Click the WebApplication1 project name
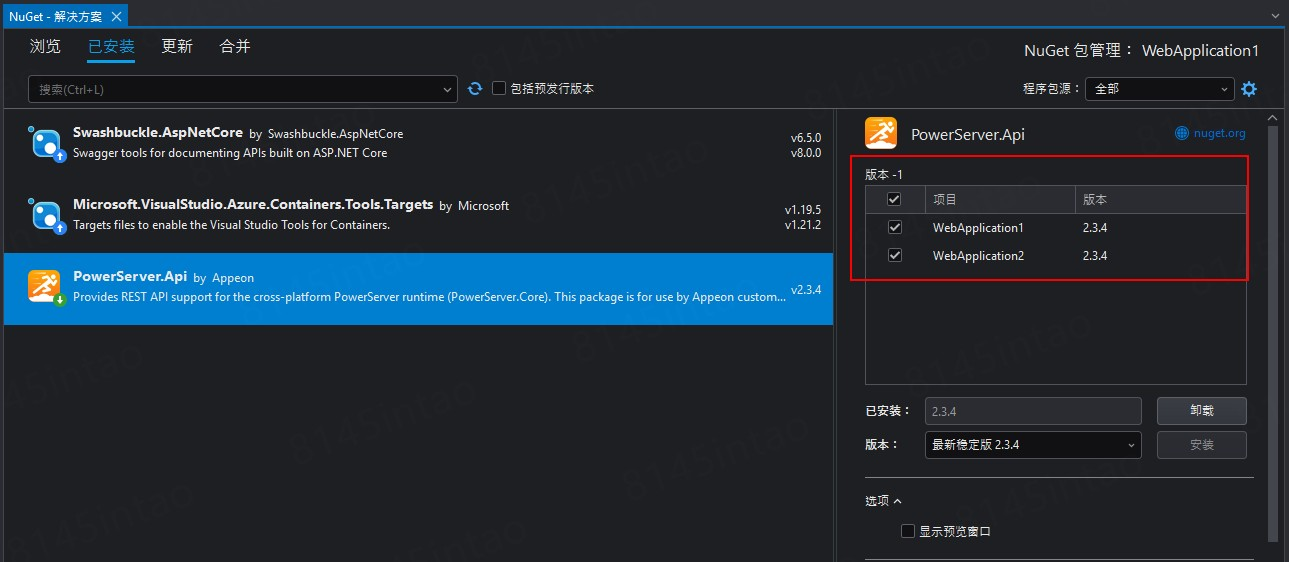This screenshot has height=562, width=1289. (x=978, y=228)
